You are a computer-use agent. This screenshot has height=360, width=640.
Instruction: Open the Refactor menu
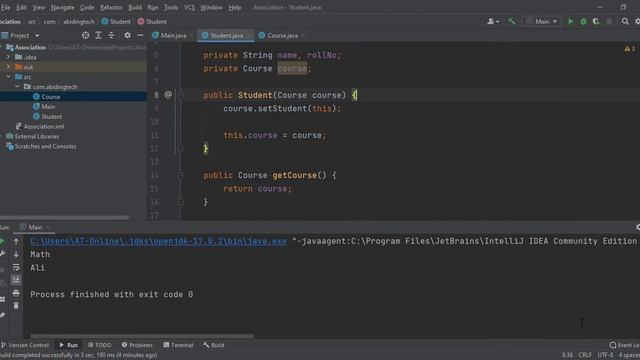point(111,7)
